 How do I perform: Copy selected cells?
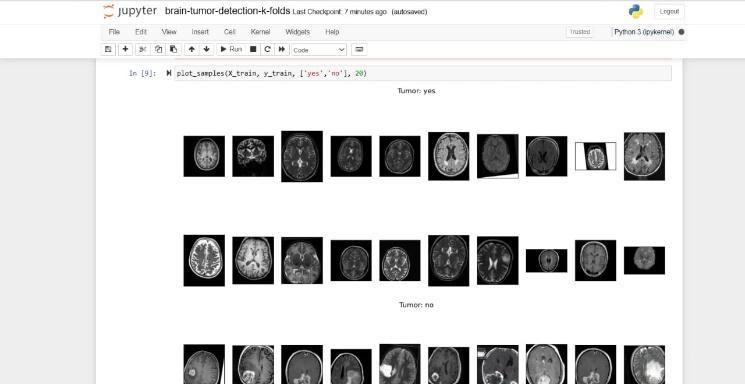point(158,49)
